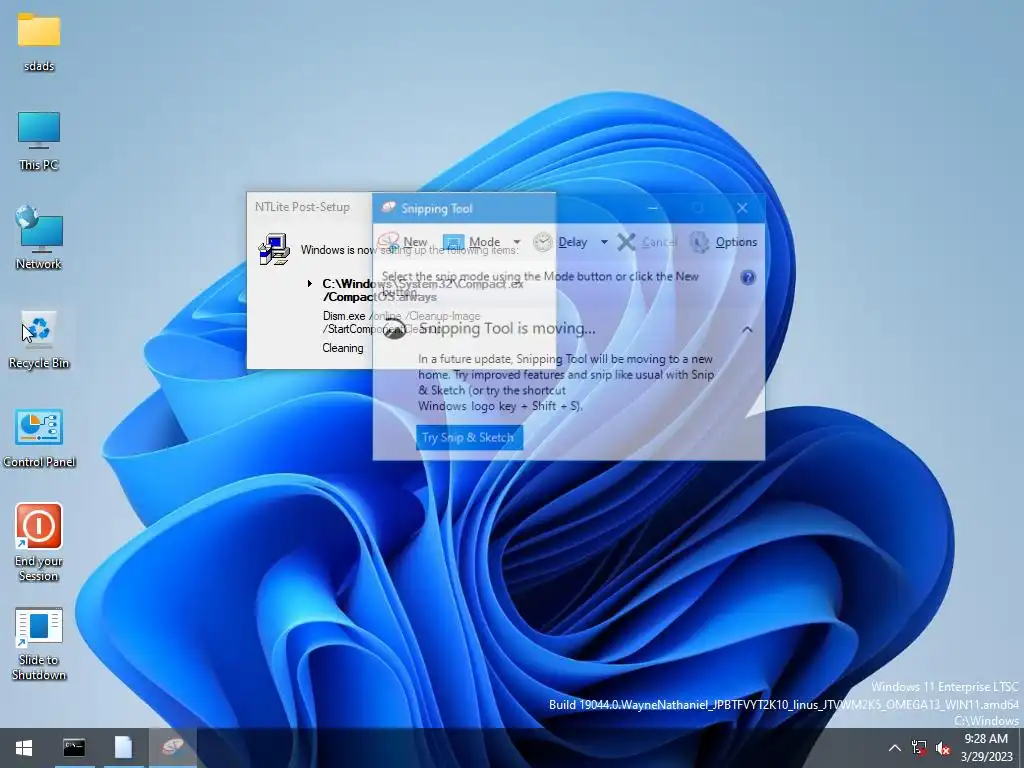Expand the Delay dropdown arrow
Image resolution: width=1024 pixels, height=768 pixels.
[x=604, y=242]
